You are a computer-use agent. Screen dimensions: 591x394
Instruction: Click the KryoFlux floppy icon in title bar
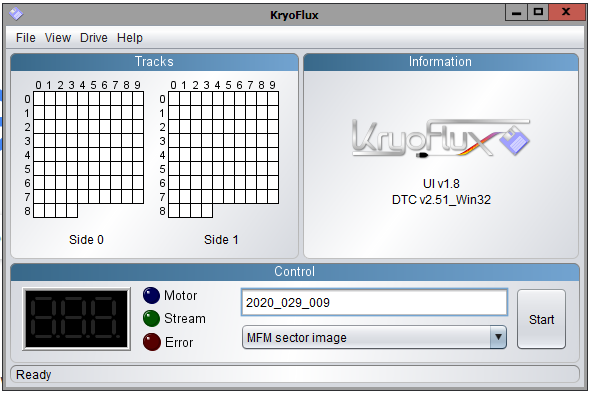(16, 14)
